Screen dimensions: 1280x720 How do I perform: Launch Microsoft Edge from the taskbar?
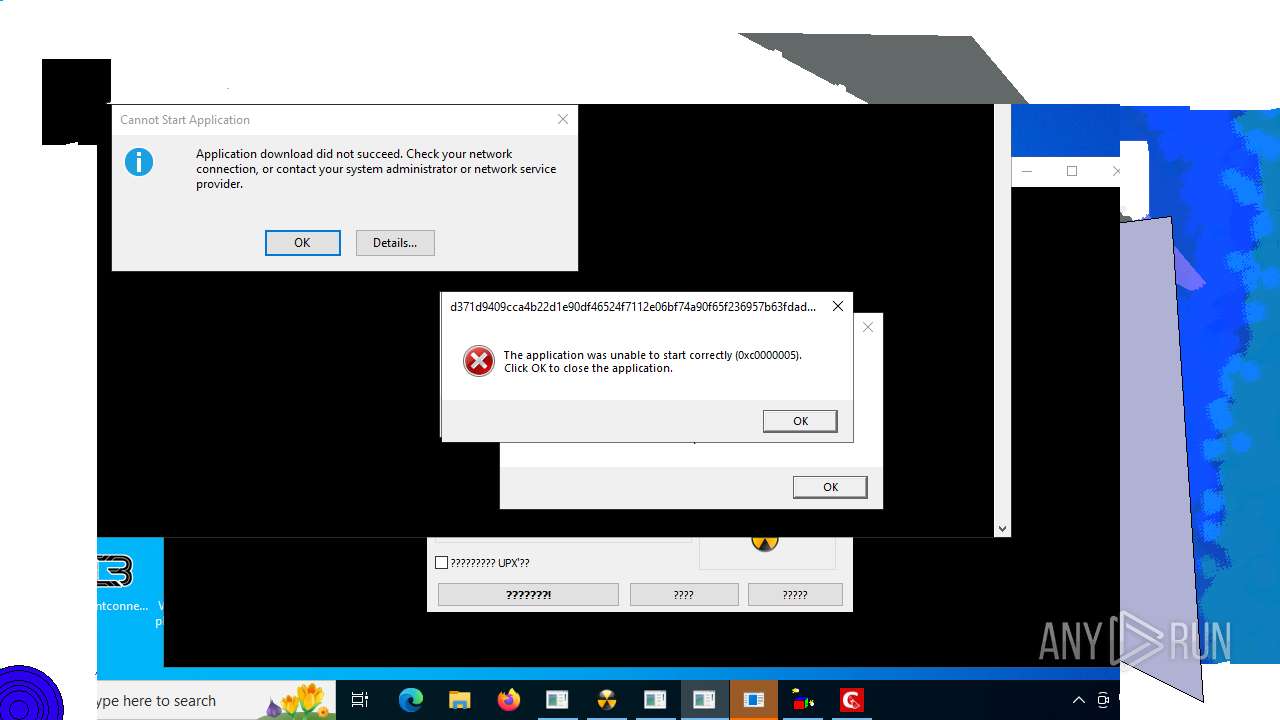point(411,701)
